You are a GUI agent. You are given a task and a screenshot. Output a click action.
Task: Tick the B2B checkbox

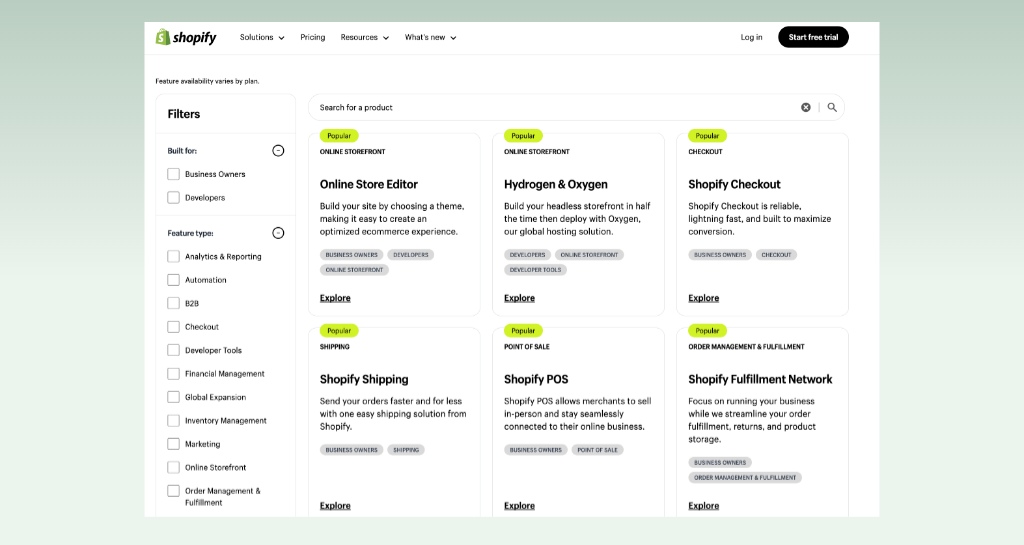[x=173, y=304]
